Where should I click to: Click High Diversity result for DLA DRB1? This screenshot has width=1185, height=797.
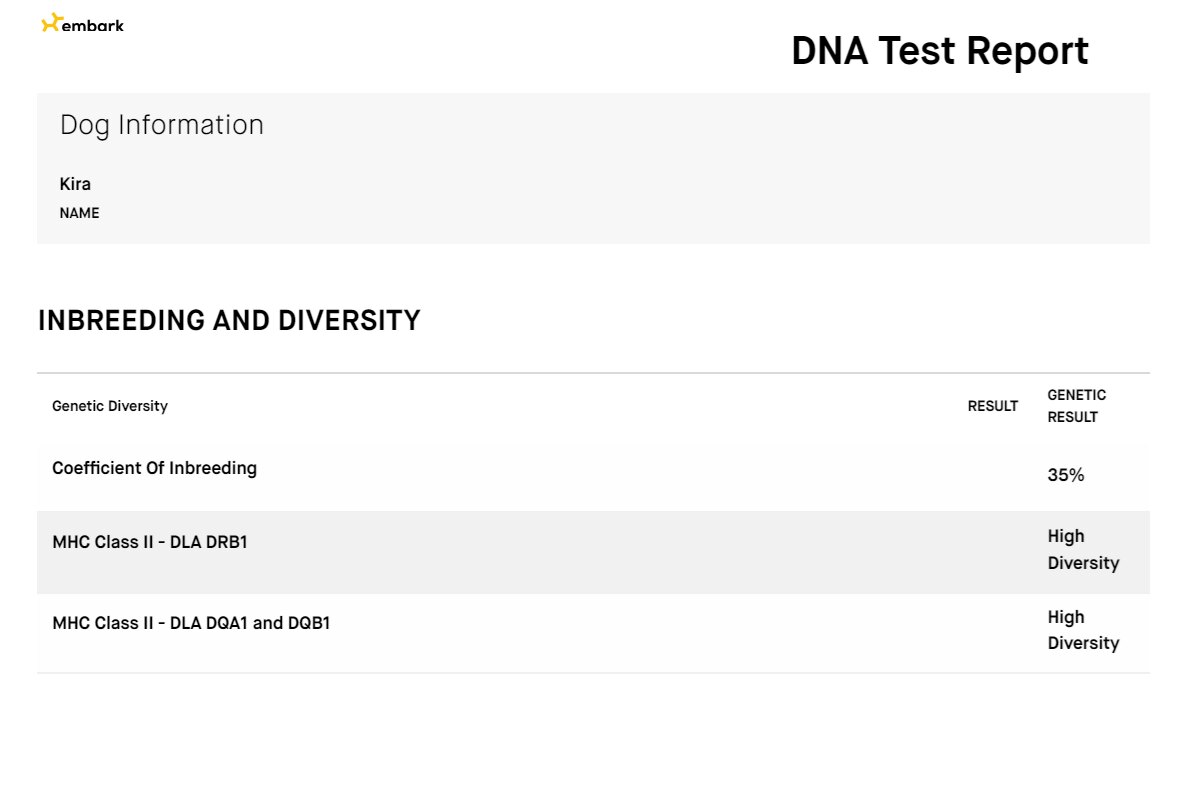(x=1083, y=549)
